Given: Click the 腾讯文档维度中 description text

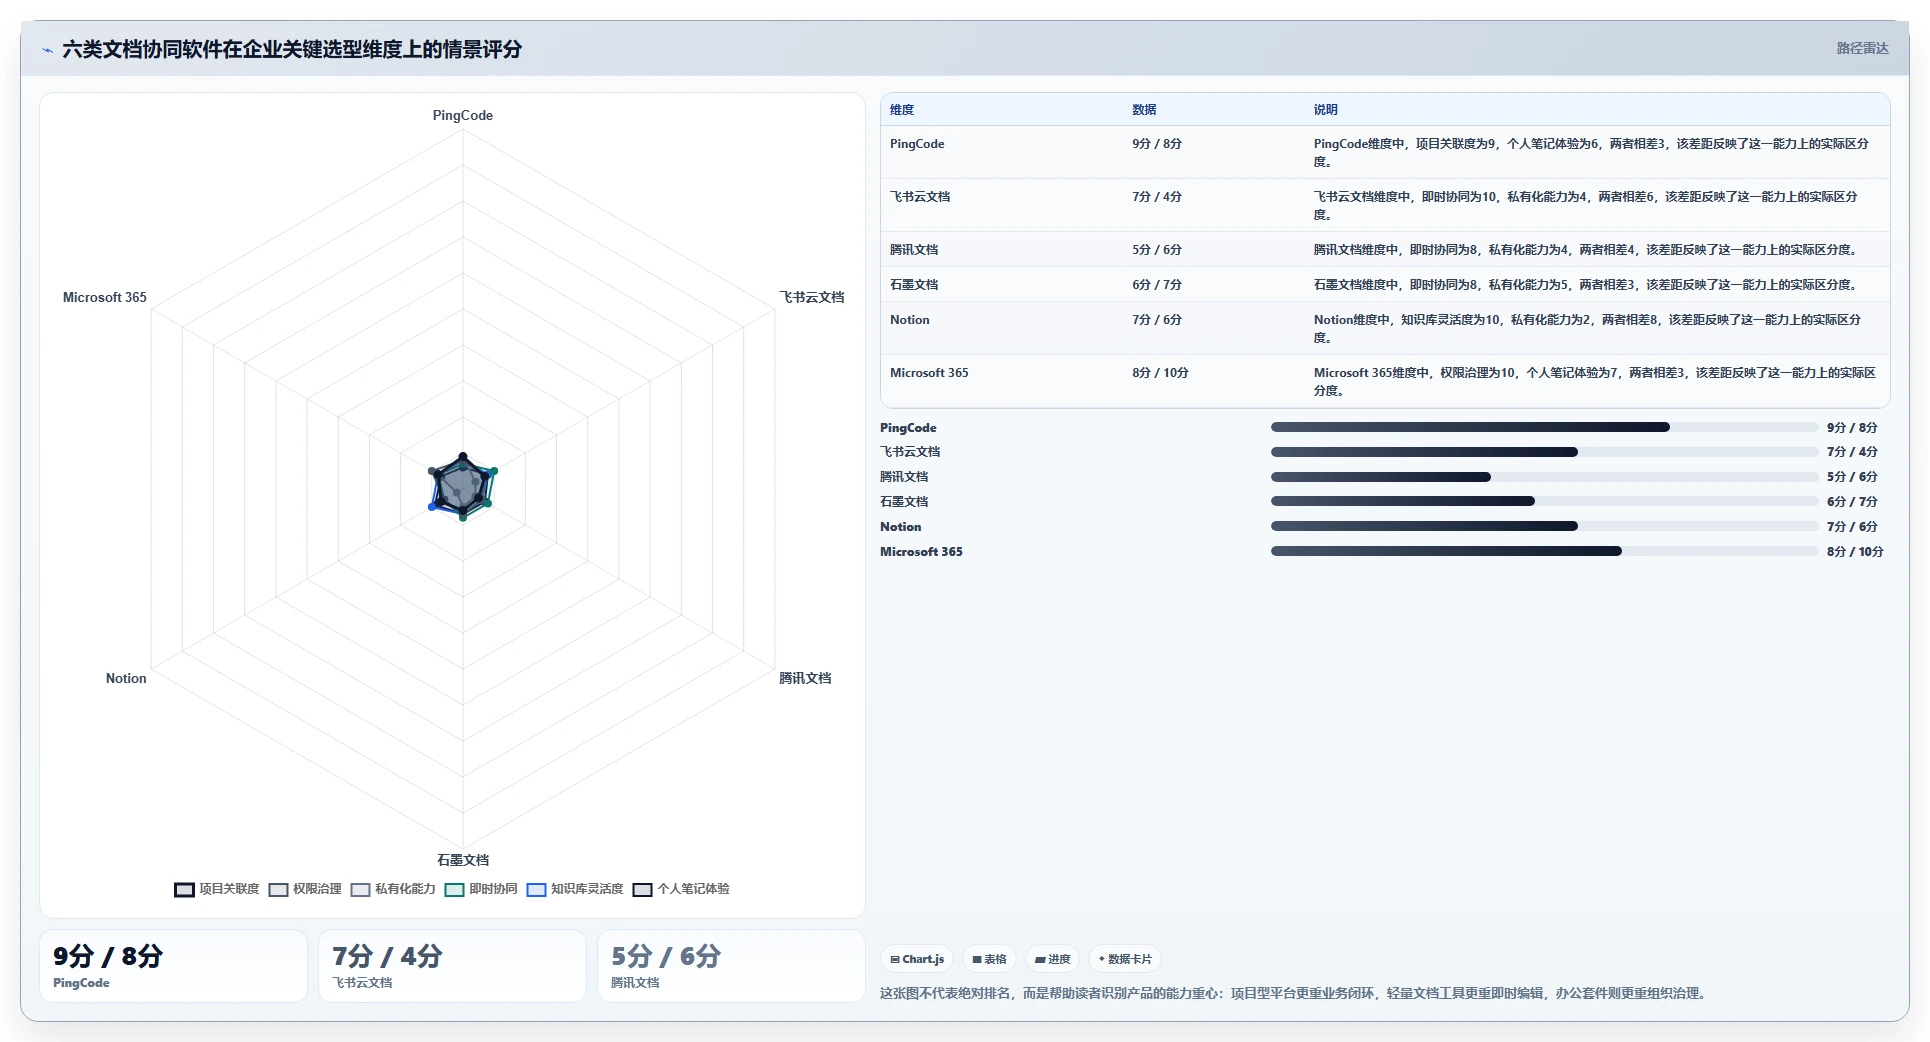Looking at the screenshot, I should click(x=1586, y=250).
